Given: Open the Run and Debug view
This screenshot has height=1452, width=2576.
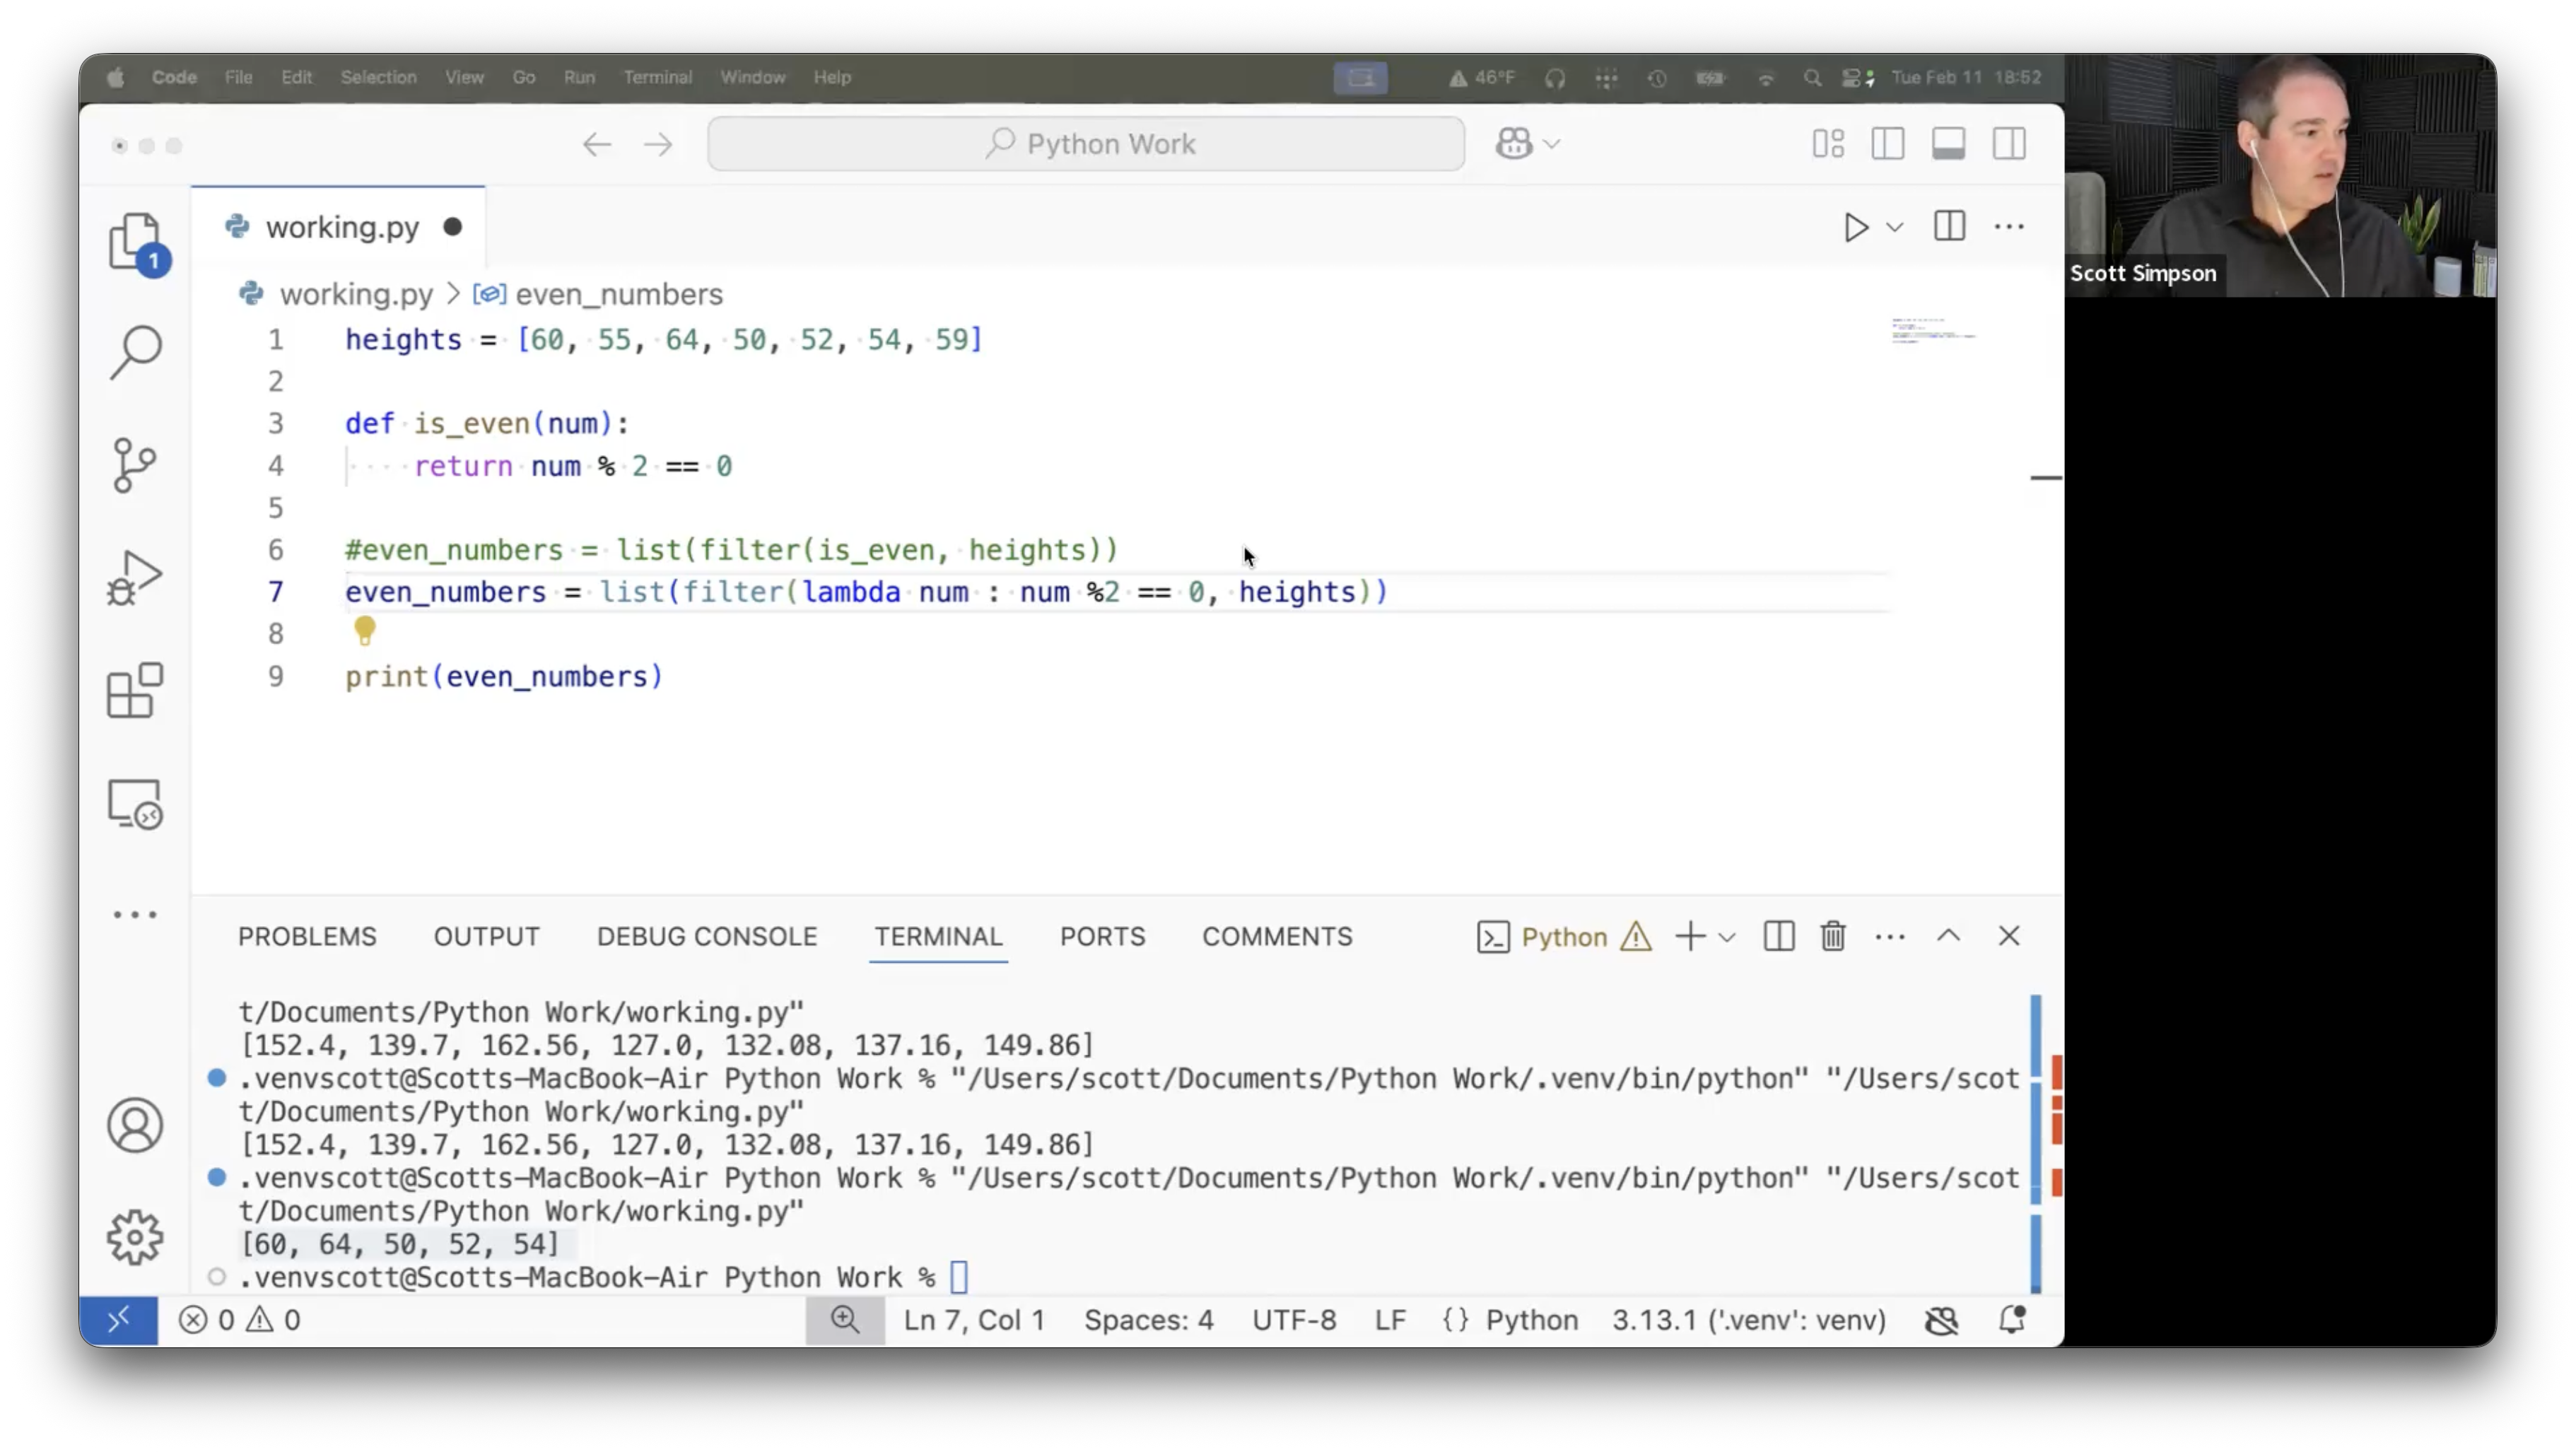Looking at the screenshot, I should [134, 576].
